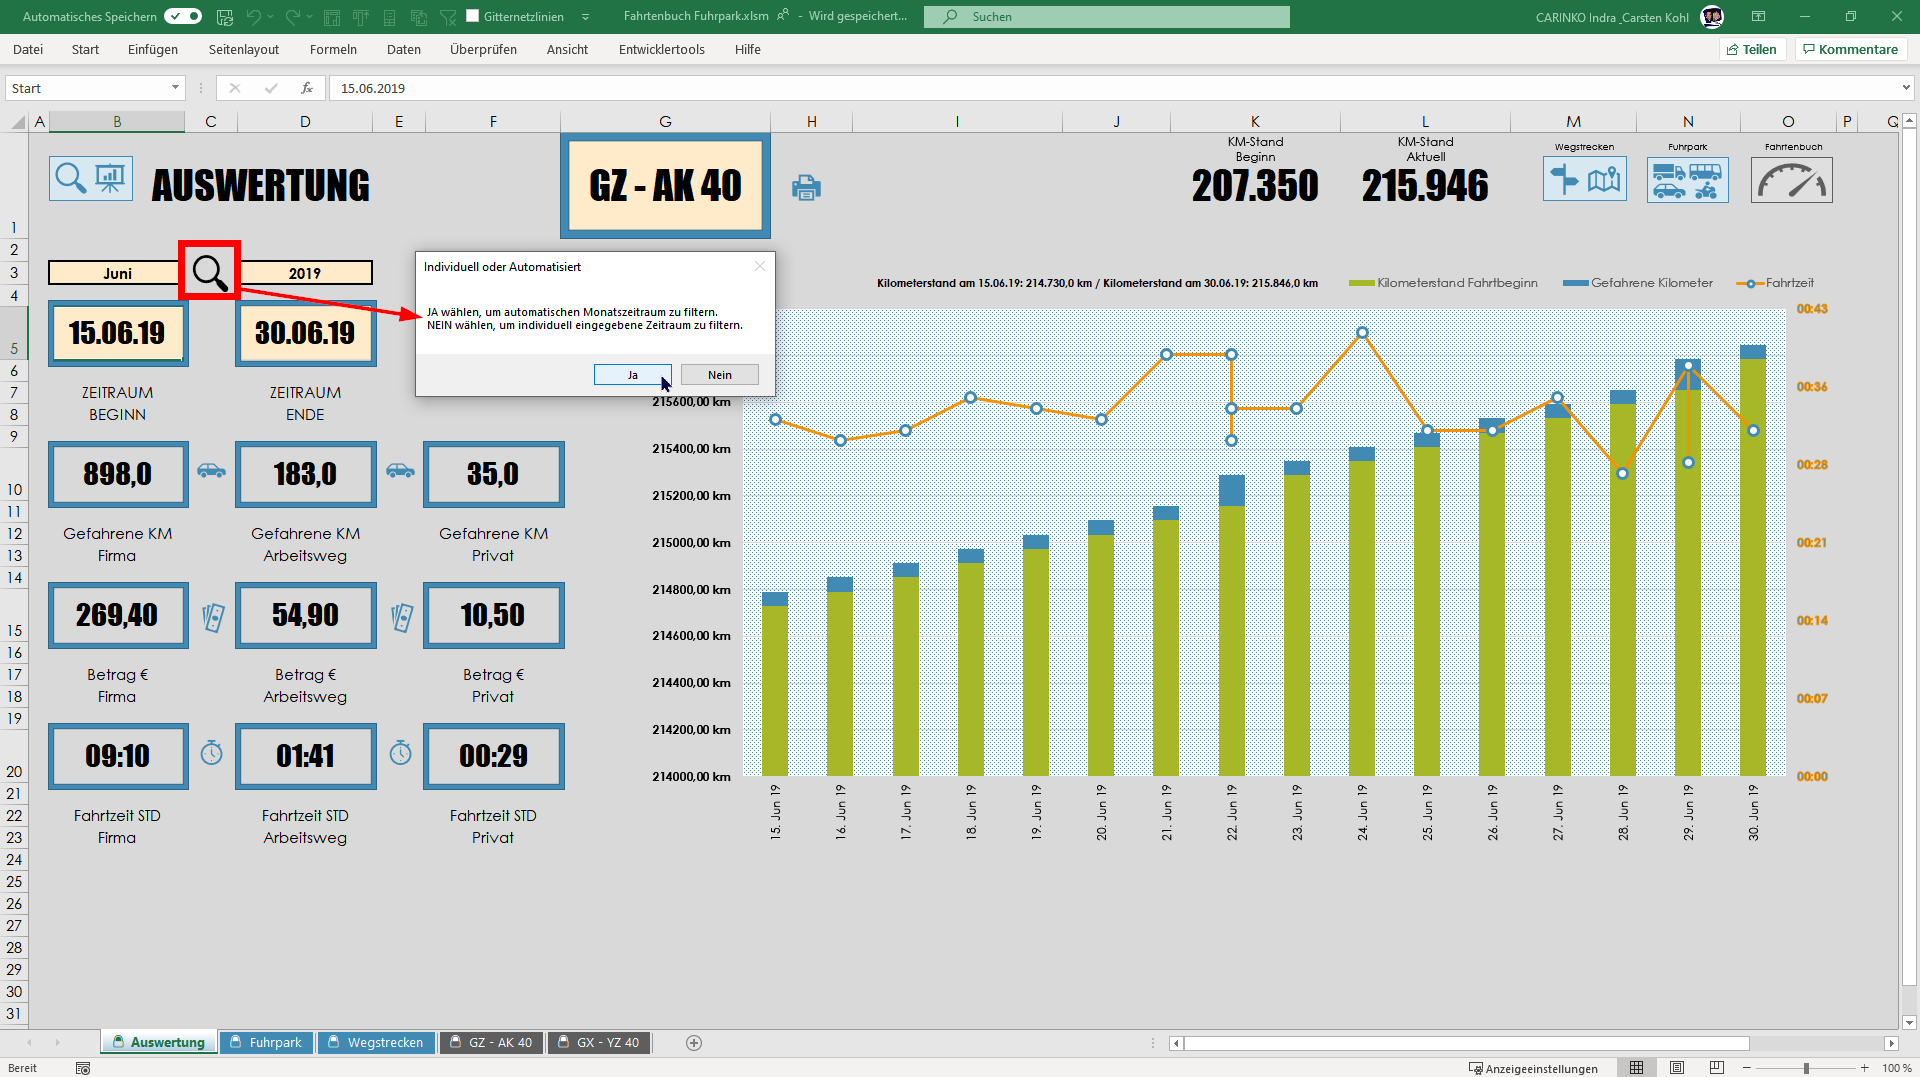Click the insert function fx icon
Screen dimensions: 1920x1077
pyautogui.click(x=307, y=88)
